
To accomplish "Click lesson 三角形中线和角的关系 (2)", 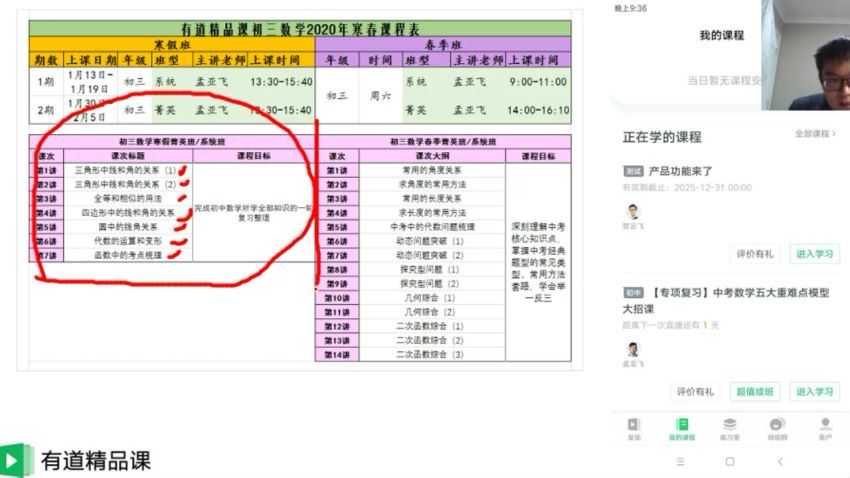I will coord(125,184).
